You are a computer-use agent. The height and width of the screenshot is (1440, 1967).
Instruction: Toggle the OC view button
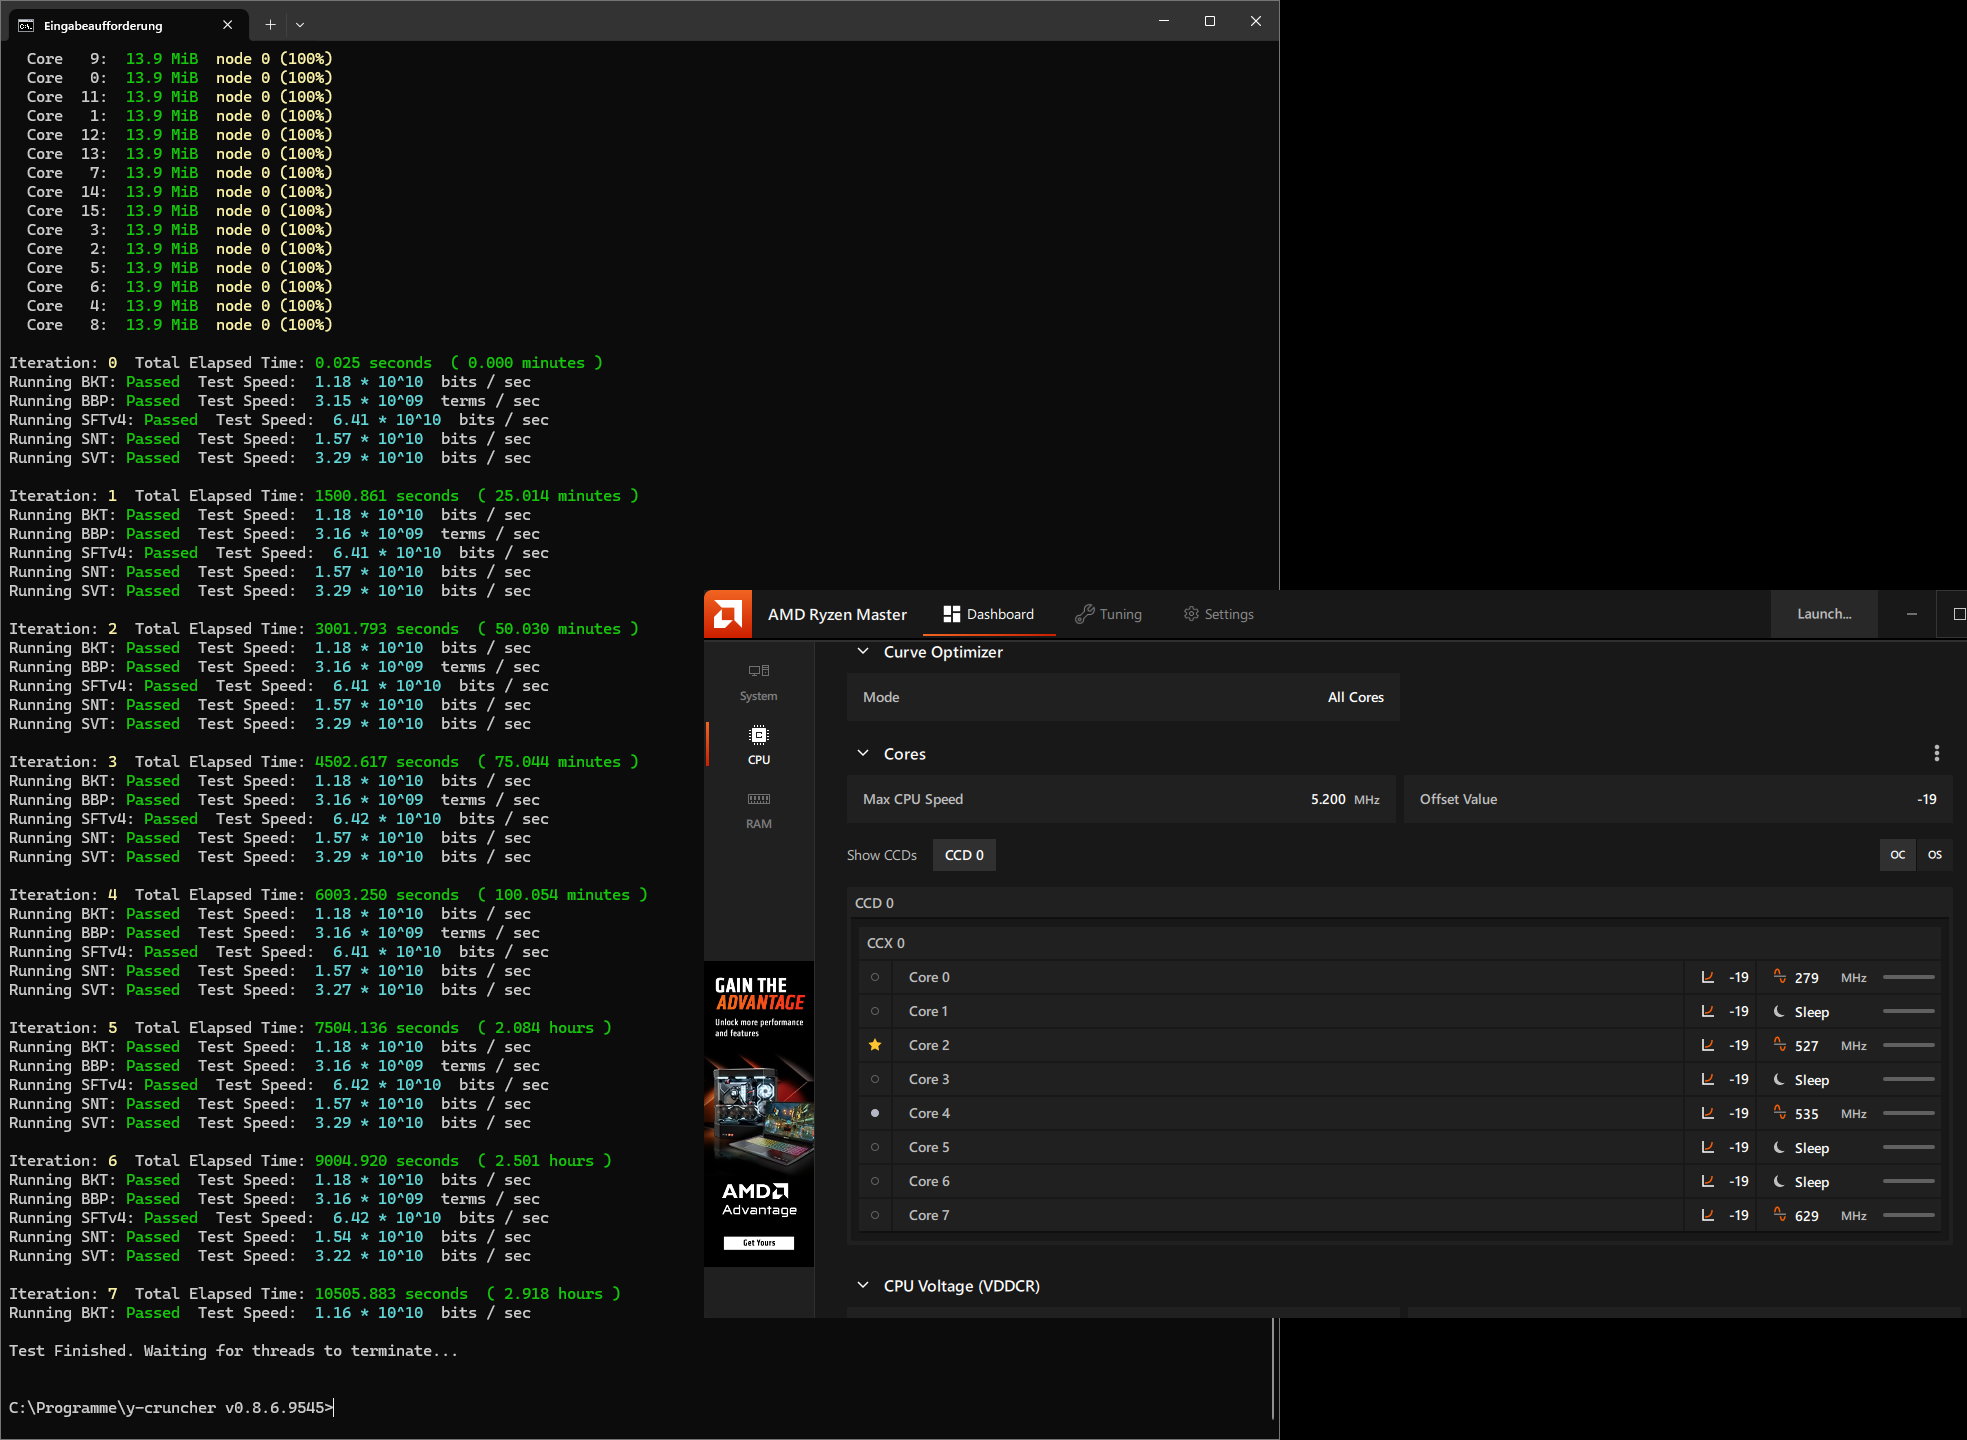pos(1897,855)
